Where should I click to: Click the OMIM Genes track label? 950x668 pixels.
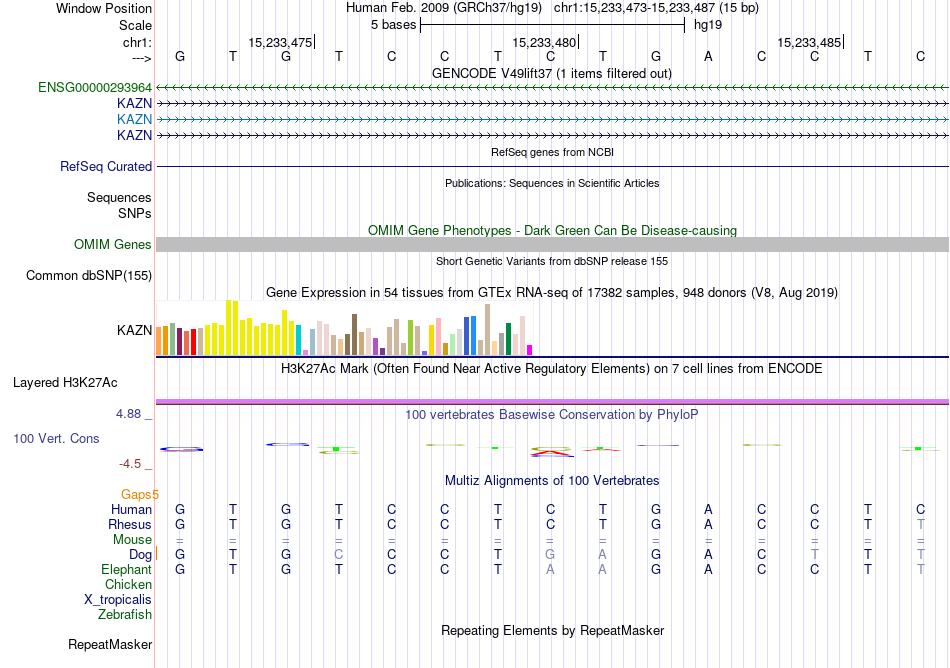[112, 245]
